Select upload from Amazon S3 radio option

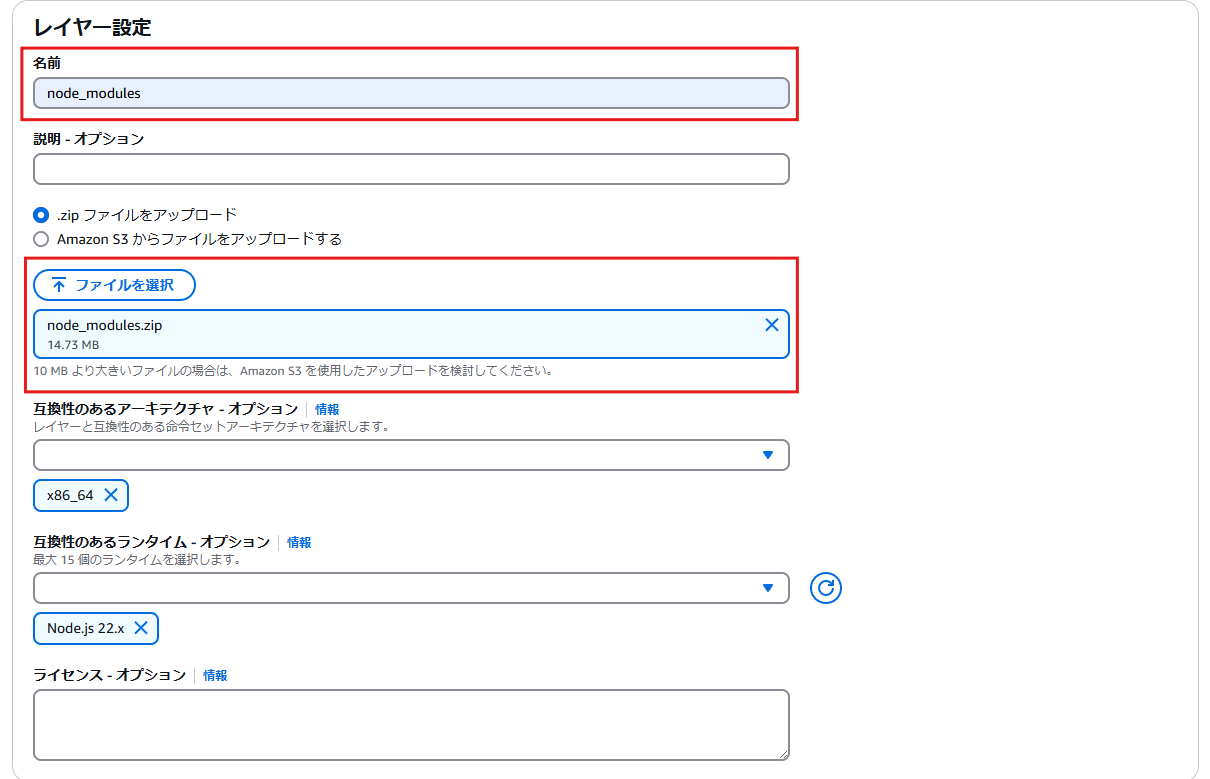41,239
